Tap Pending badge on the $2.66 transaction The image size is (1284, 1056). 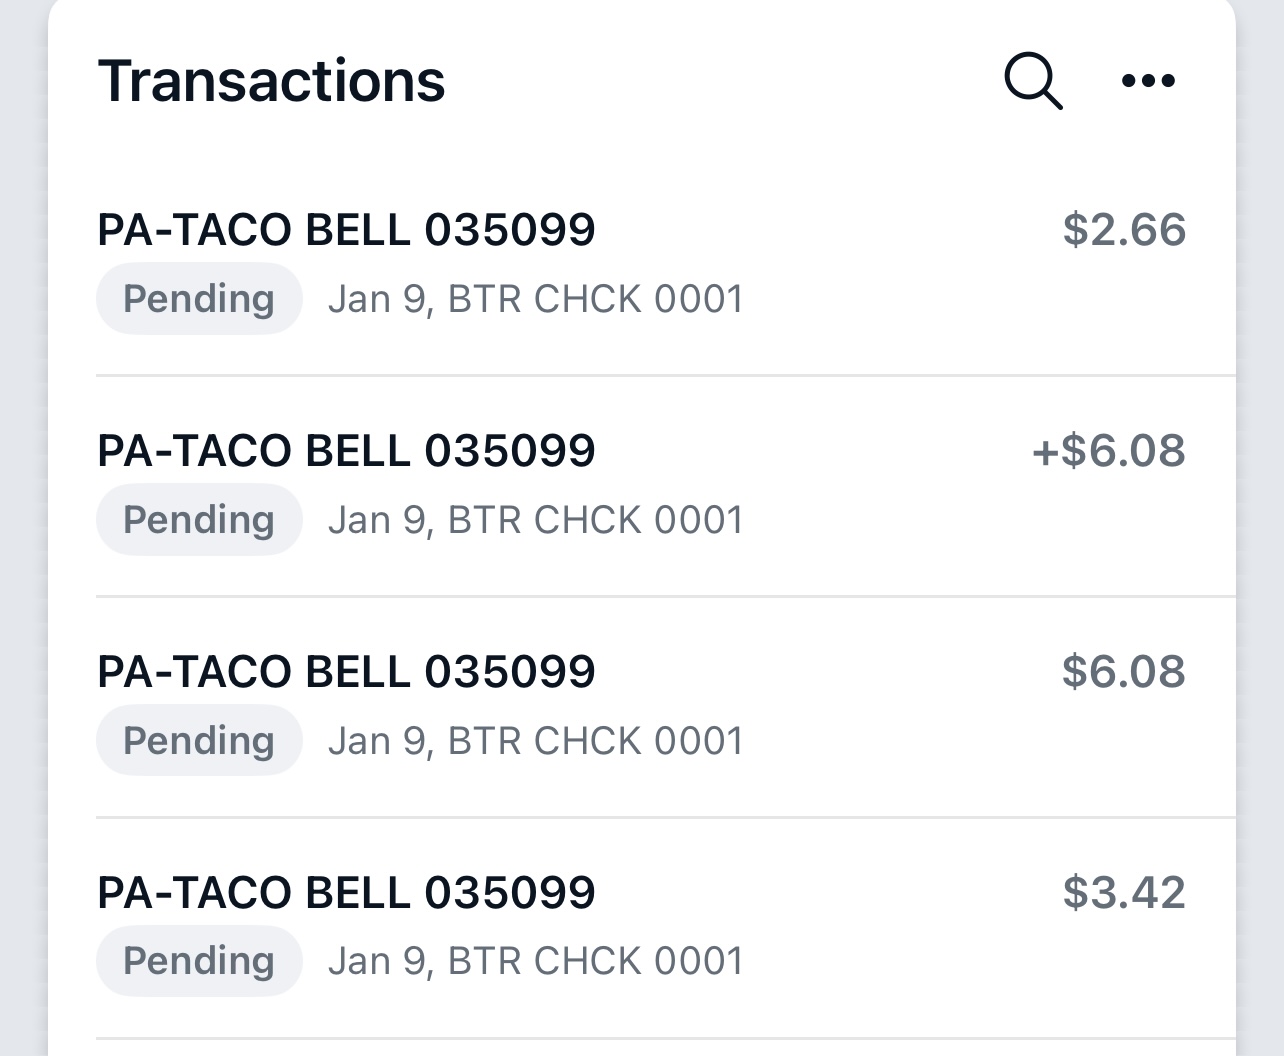(x=199, y=299)
